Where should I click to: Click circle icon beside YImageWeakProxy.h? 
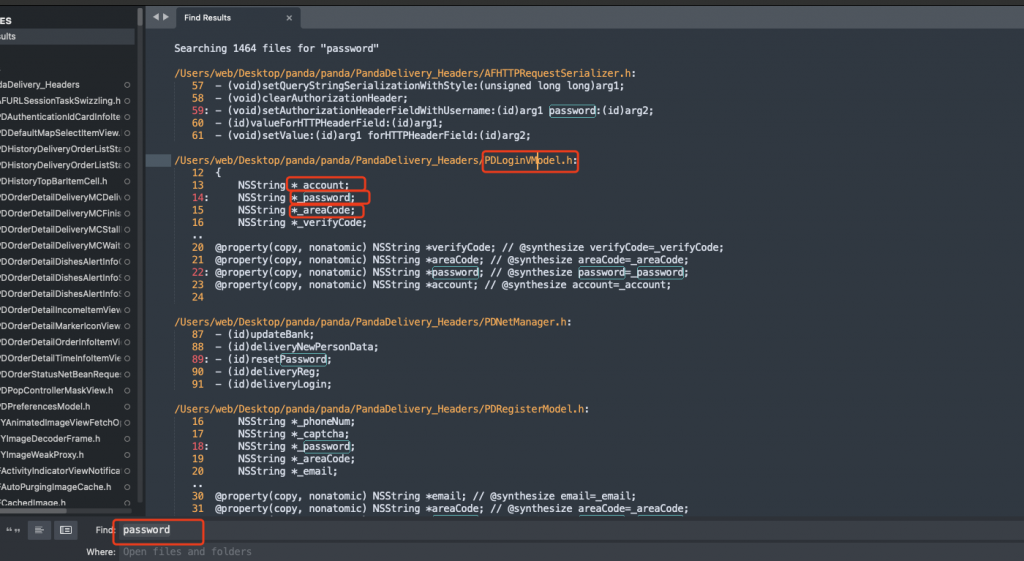click(x=129, y=454)
